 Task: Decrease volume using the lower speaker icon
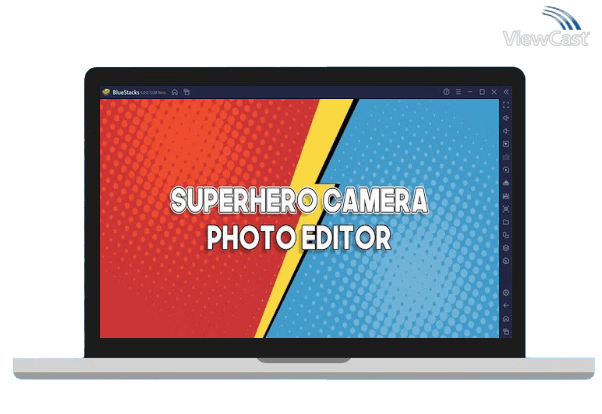(506, 131)
